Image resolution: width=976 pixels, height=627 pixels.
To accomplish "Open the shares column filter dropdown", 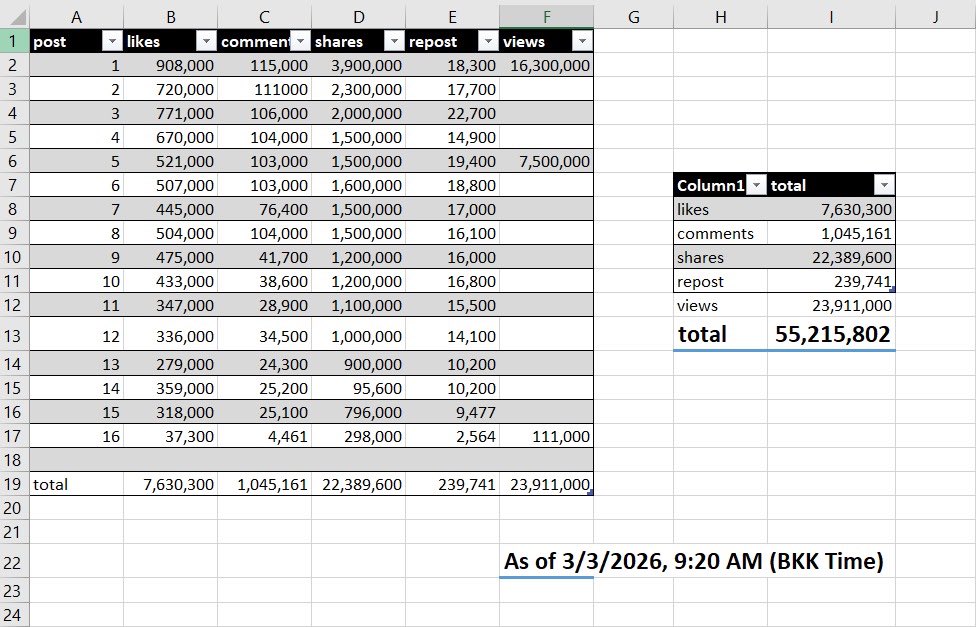I will [394, 42].
